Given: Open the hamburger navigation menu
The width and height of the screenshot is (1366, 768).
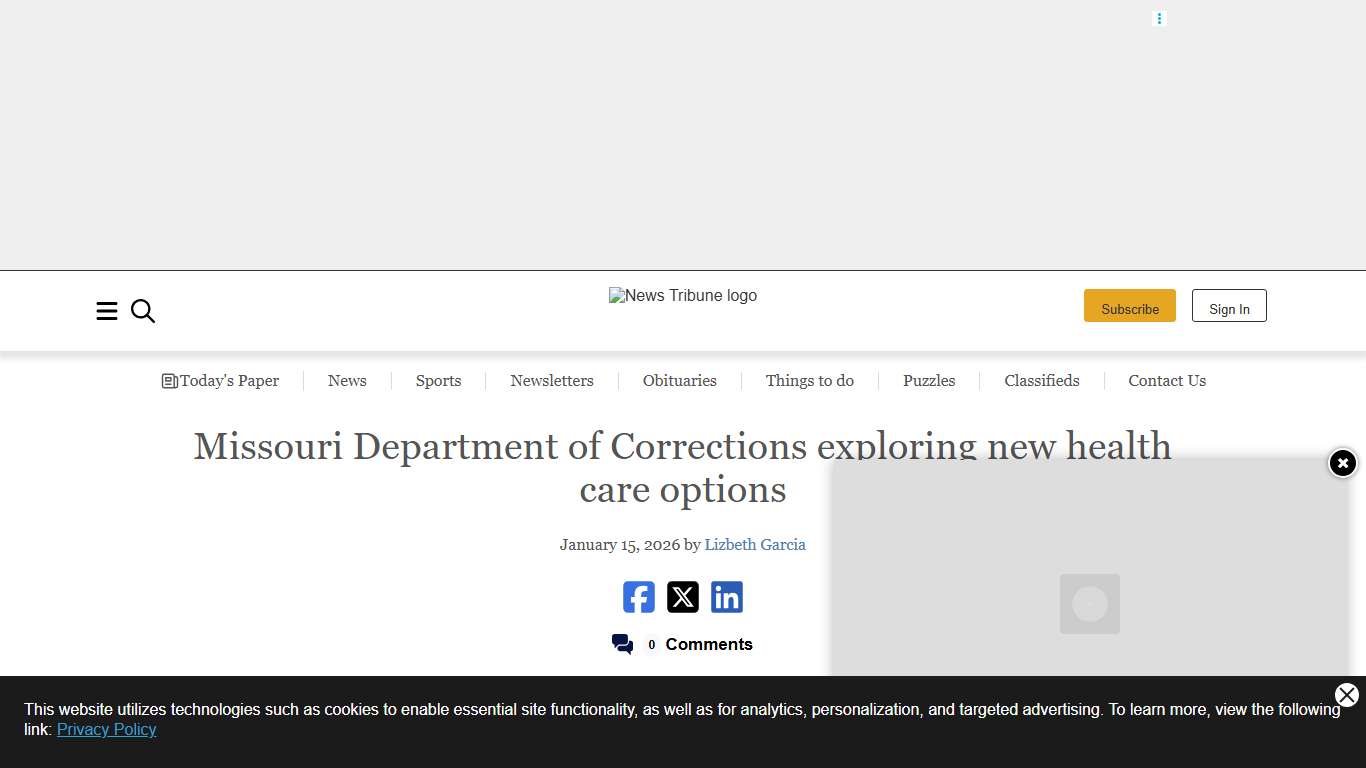Looking at the screenshot, I should (107, 311).
